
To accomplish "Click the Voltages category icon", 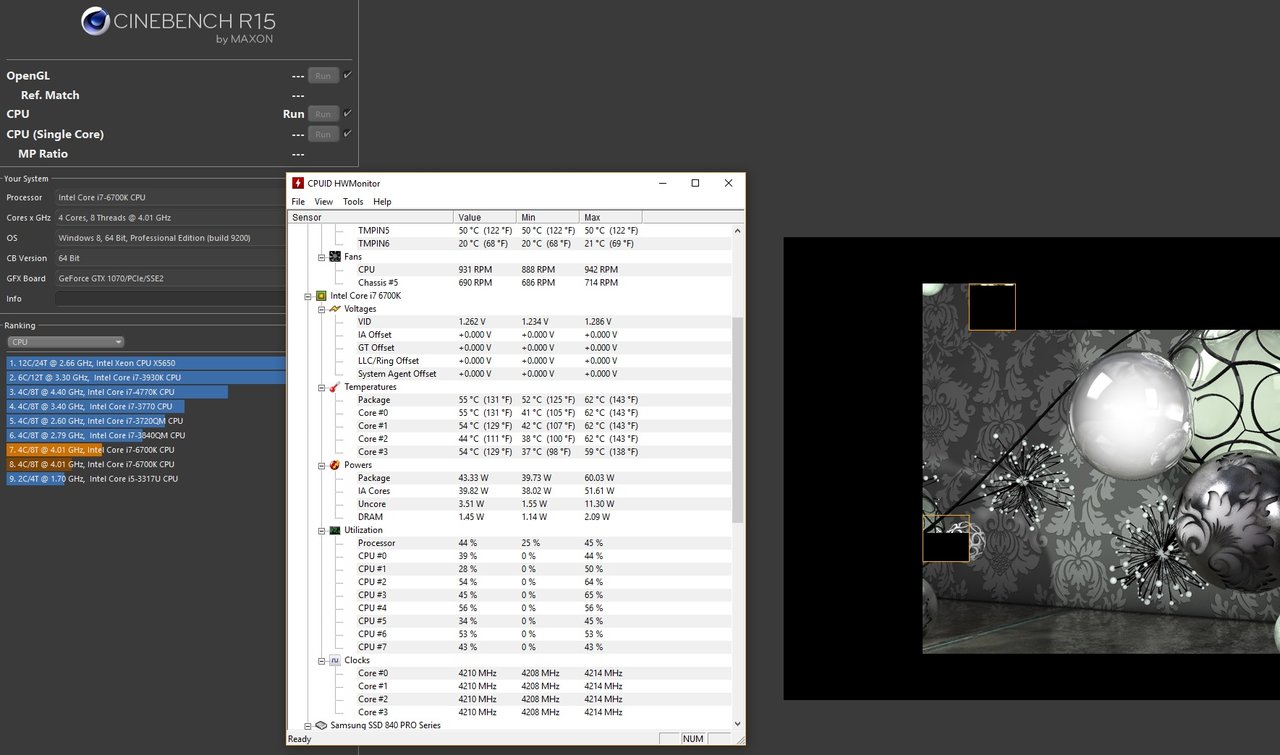I will coord(335,309).
